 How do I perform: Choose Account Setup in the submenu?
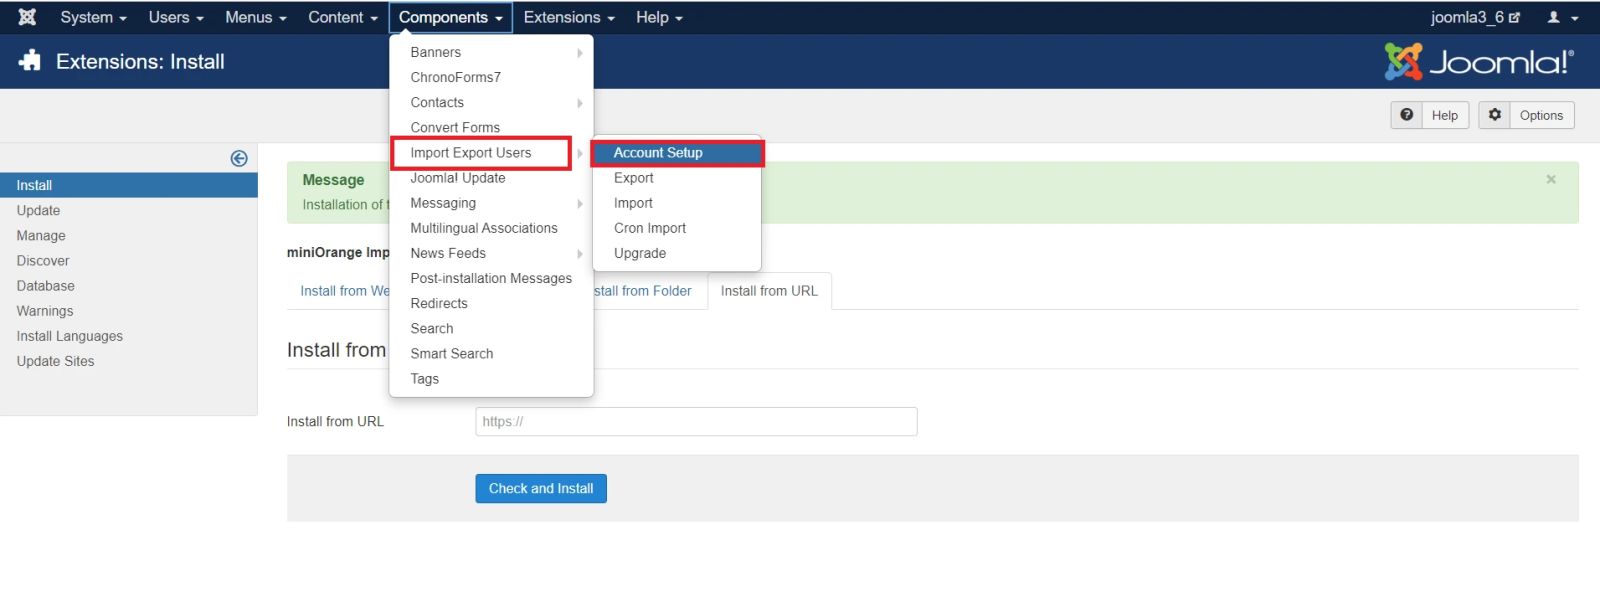pos(677,153)
